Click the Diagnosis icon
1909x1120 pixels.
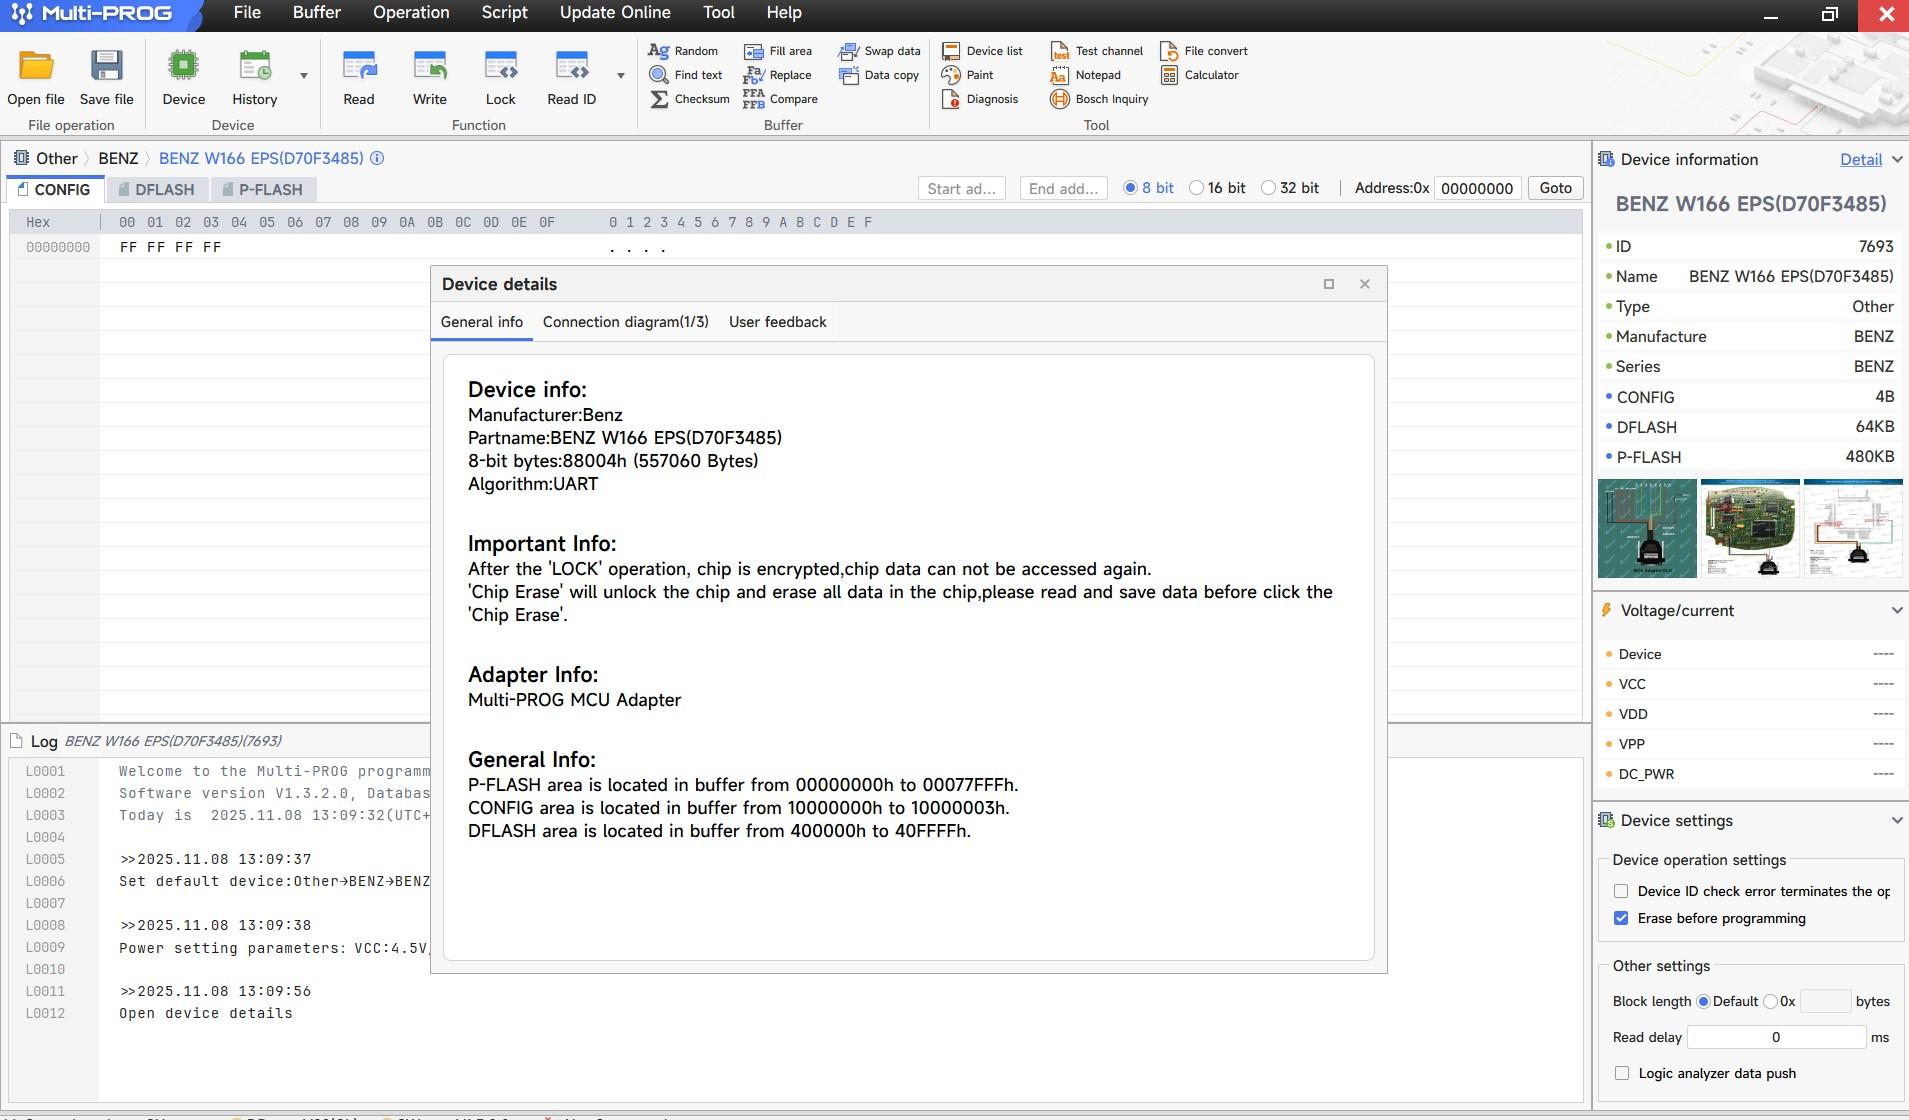click(951, 99)
